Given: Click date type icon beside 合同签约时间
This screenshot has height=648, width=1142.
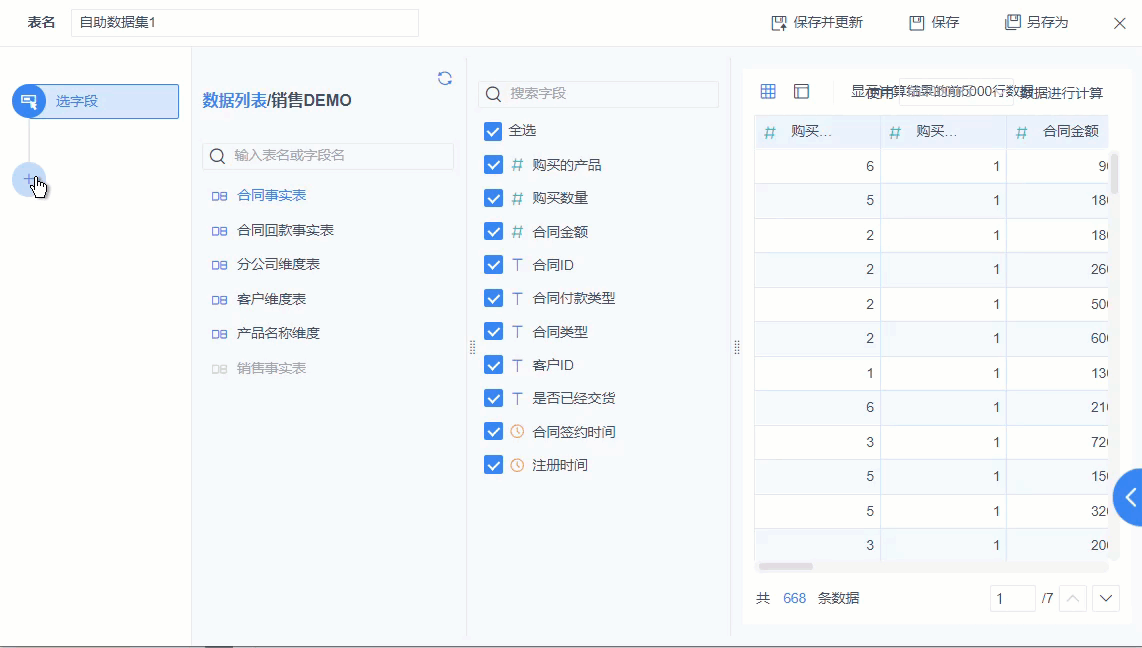Looking at the screenshot, I should click(x=517, y=432).
